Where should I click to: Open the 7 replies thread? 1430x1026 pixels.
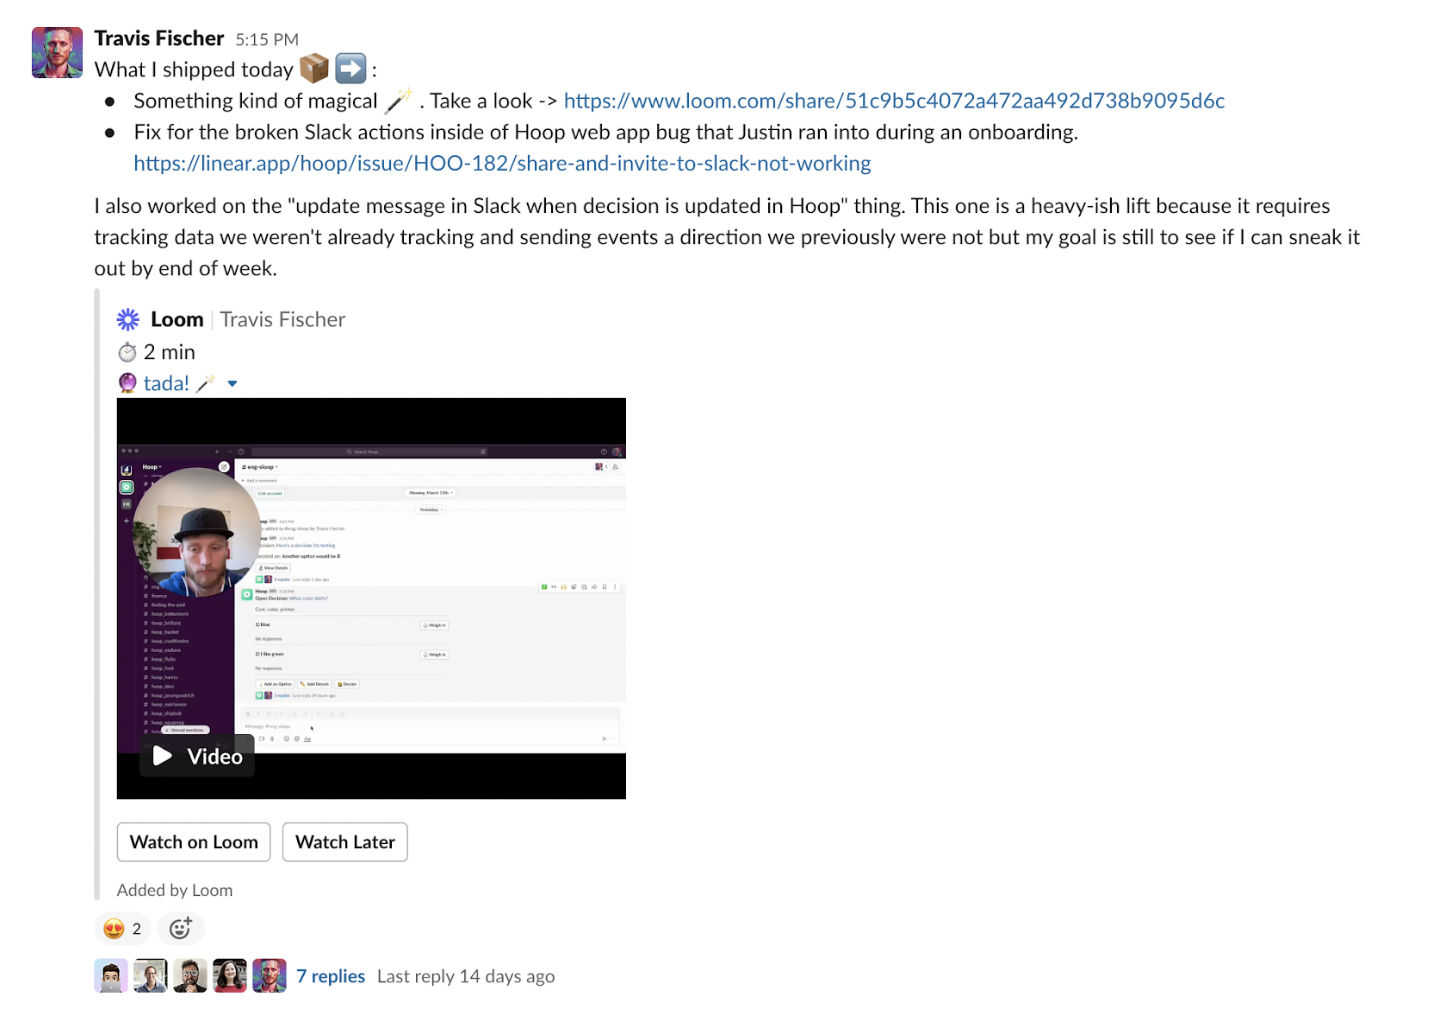[330, 976]
